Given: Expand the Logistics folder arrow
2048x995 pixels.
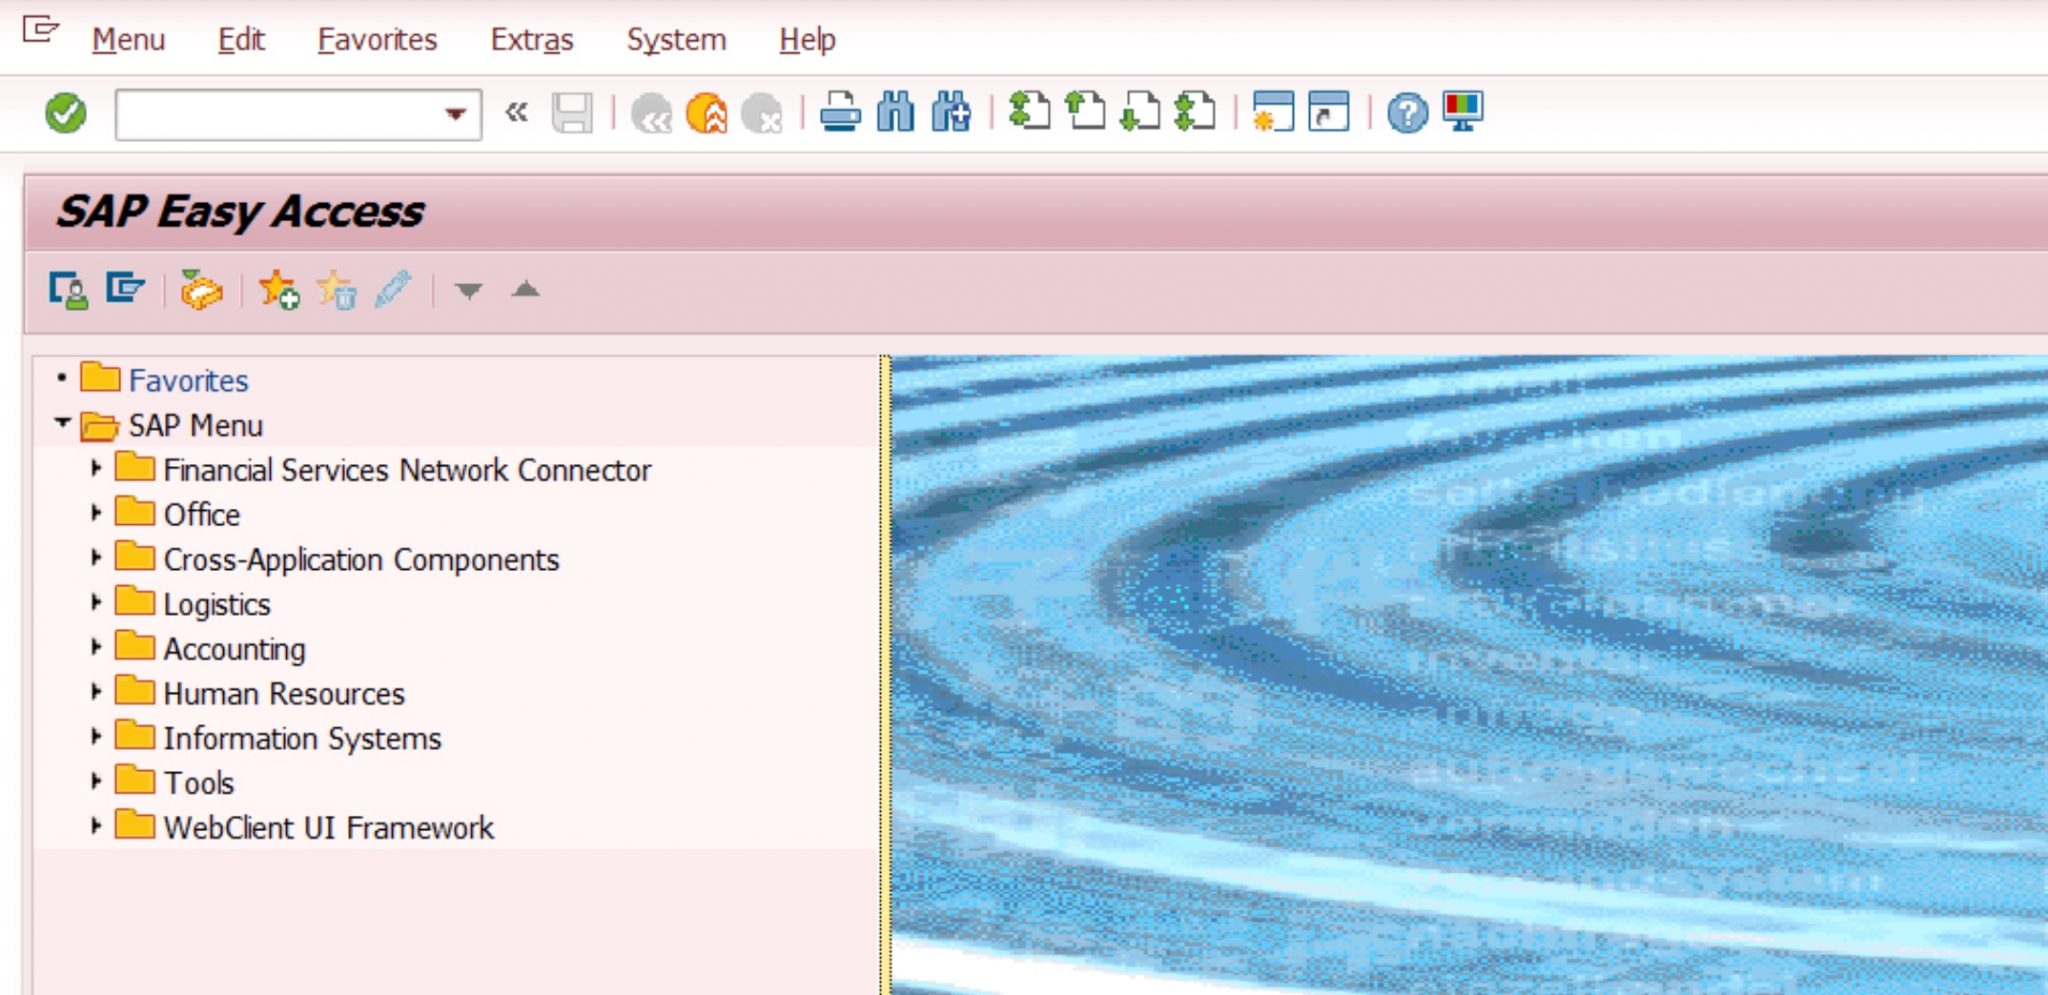Looking at the screenshot, I should (96, 603).
